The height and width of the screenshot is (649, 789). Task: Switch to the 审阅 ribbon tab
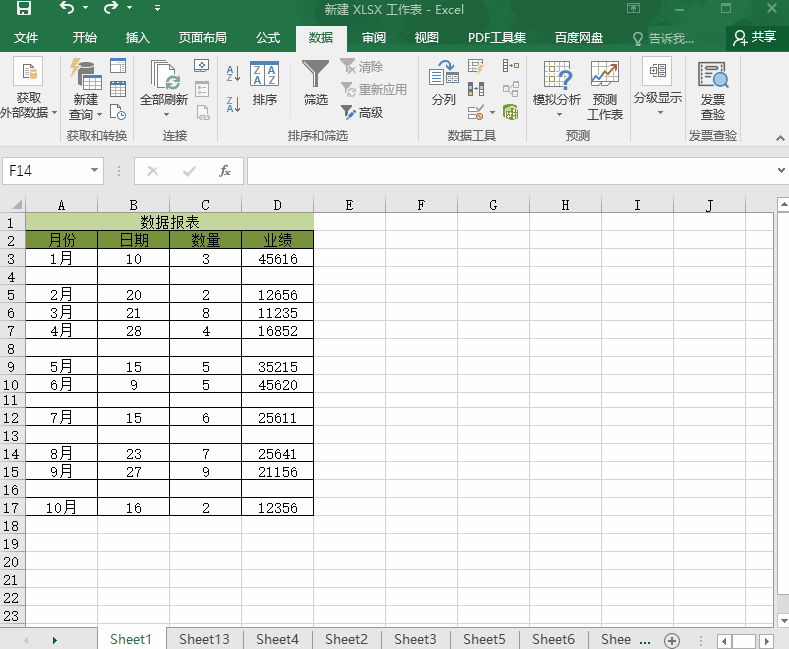374,38
